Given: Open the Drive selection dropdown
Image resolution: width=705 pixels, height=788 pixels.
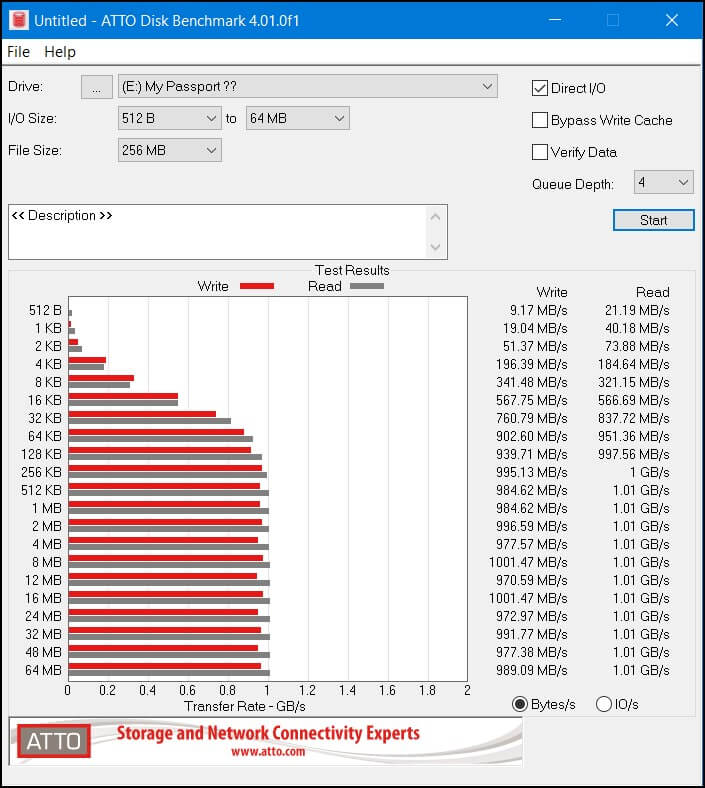Looking at the screenshot, I should click(x=308, y=86).
